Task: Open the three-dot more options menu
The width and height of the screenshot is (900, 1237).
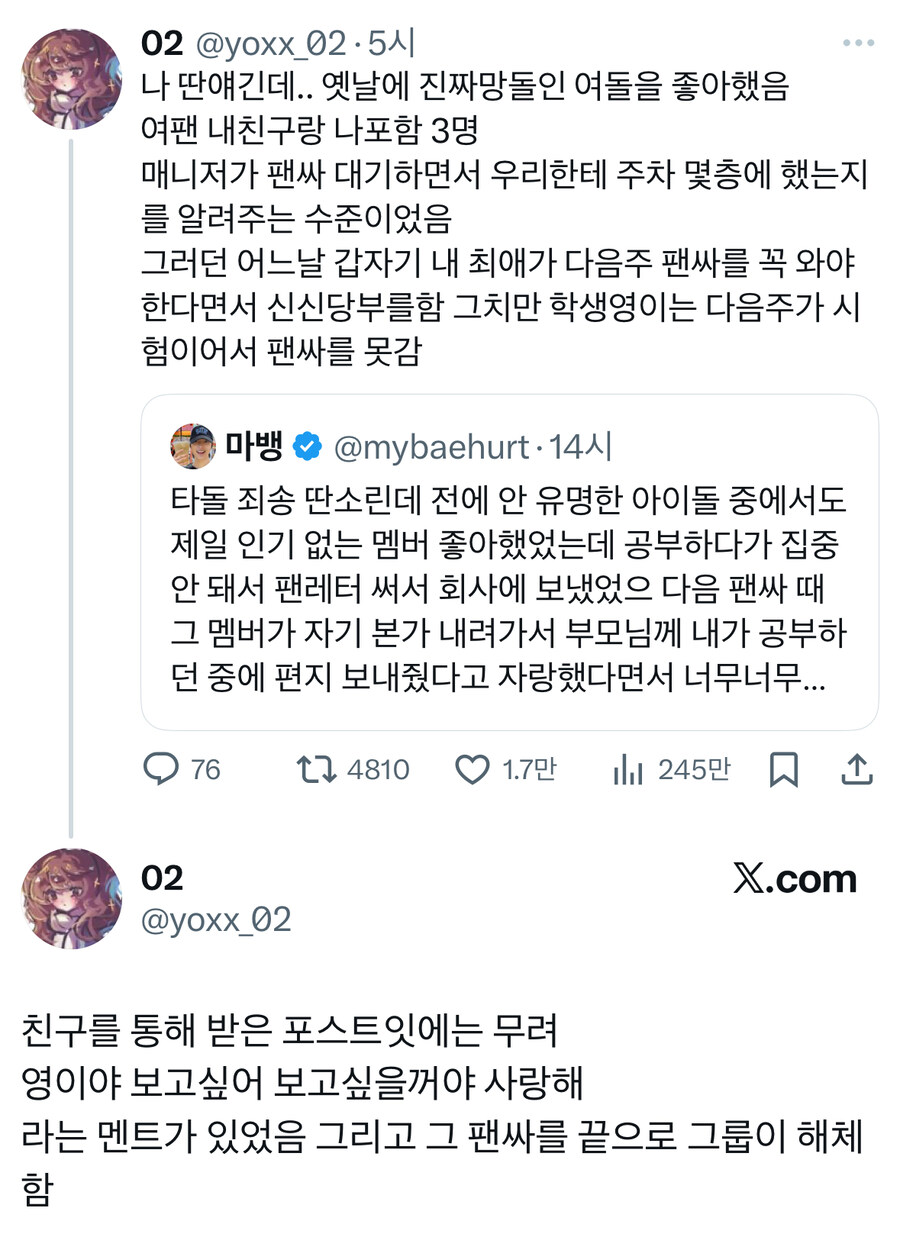Action: coord(858,43)
